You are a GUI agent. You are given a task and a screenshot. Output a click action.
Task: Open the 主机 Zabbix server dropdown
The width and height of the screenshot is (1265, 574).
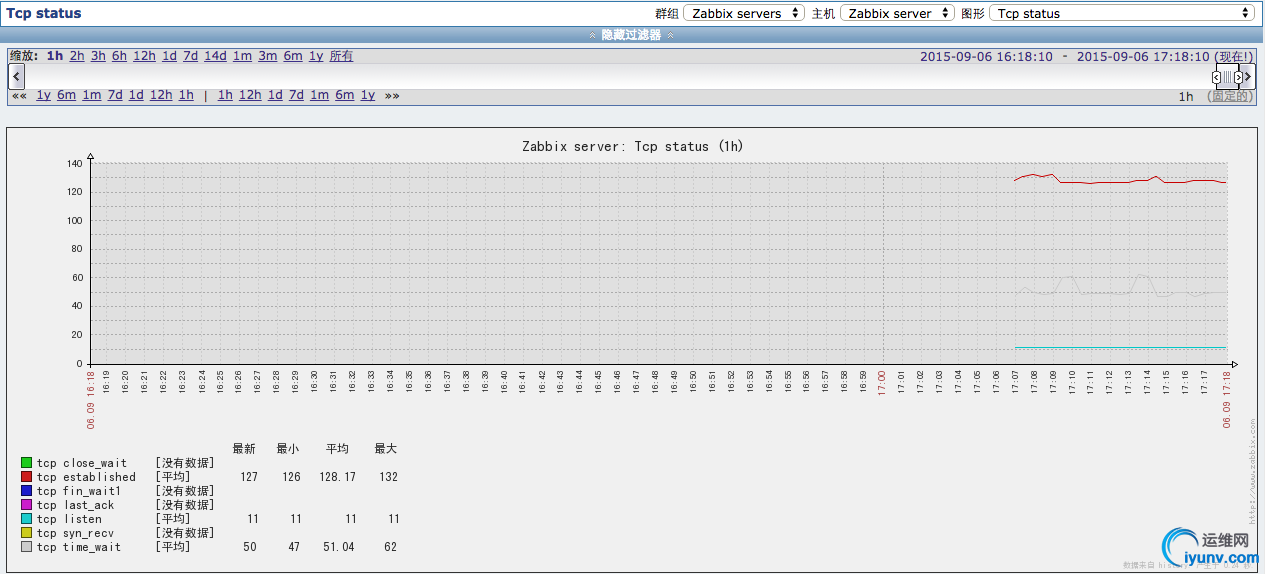(897, 13)
